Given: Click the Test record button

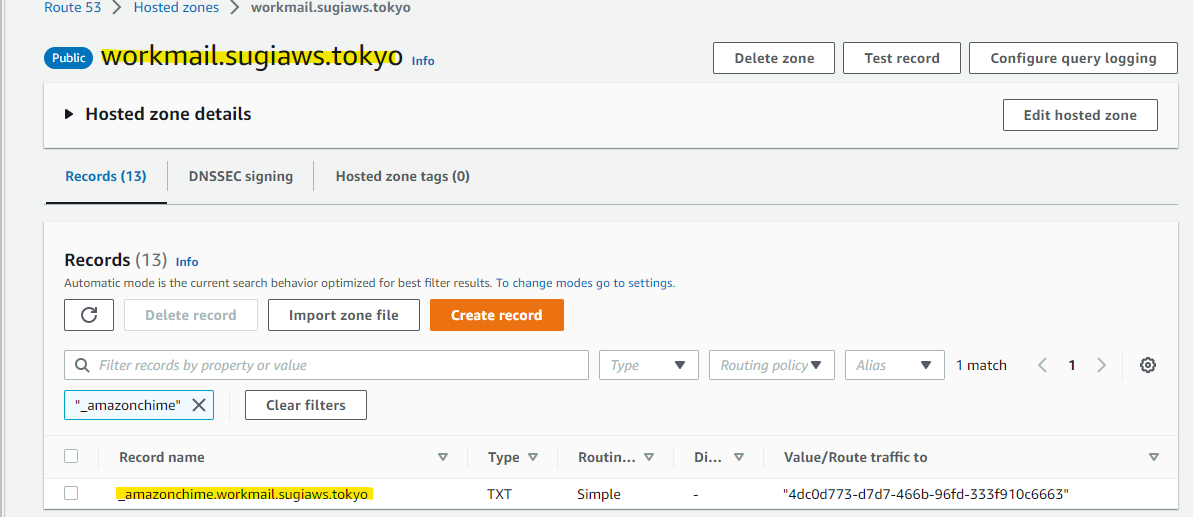Looking at the screenshot, I should (x=902, y=58).
